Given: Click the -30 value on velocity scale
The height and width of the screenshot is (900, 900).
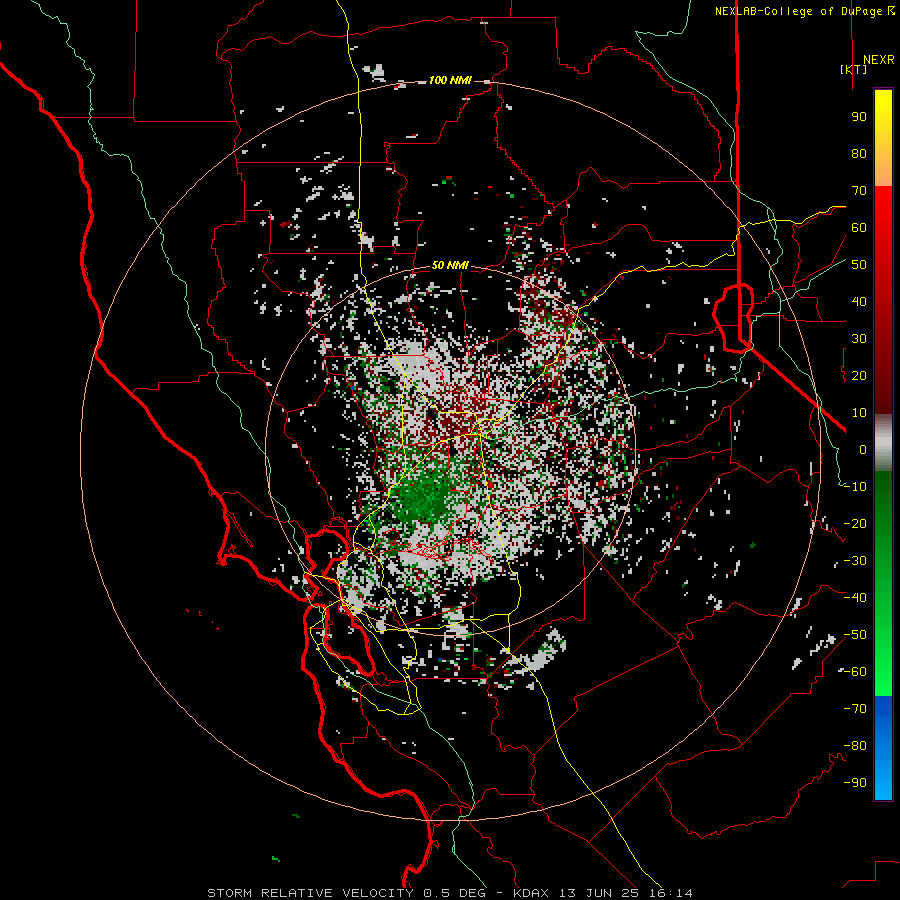Looking at the screenshot, I should pos(855,561).
